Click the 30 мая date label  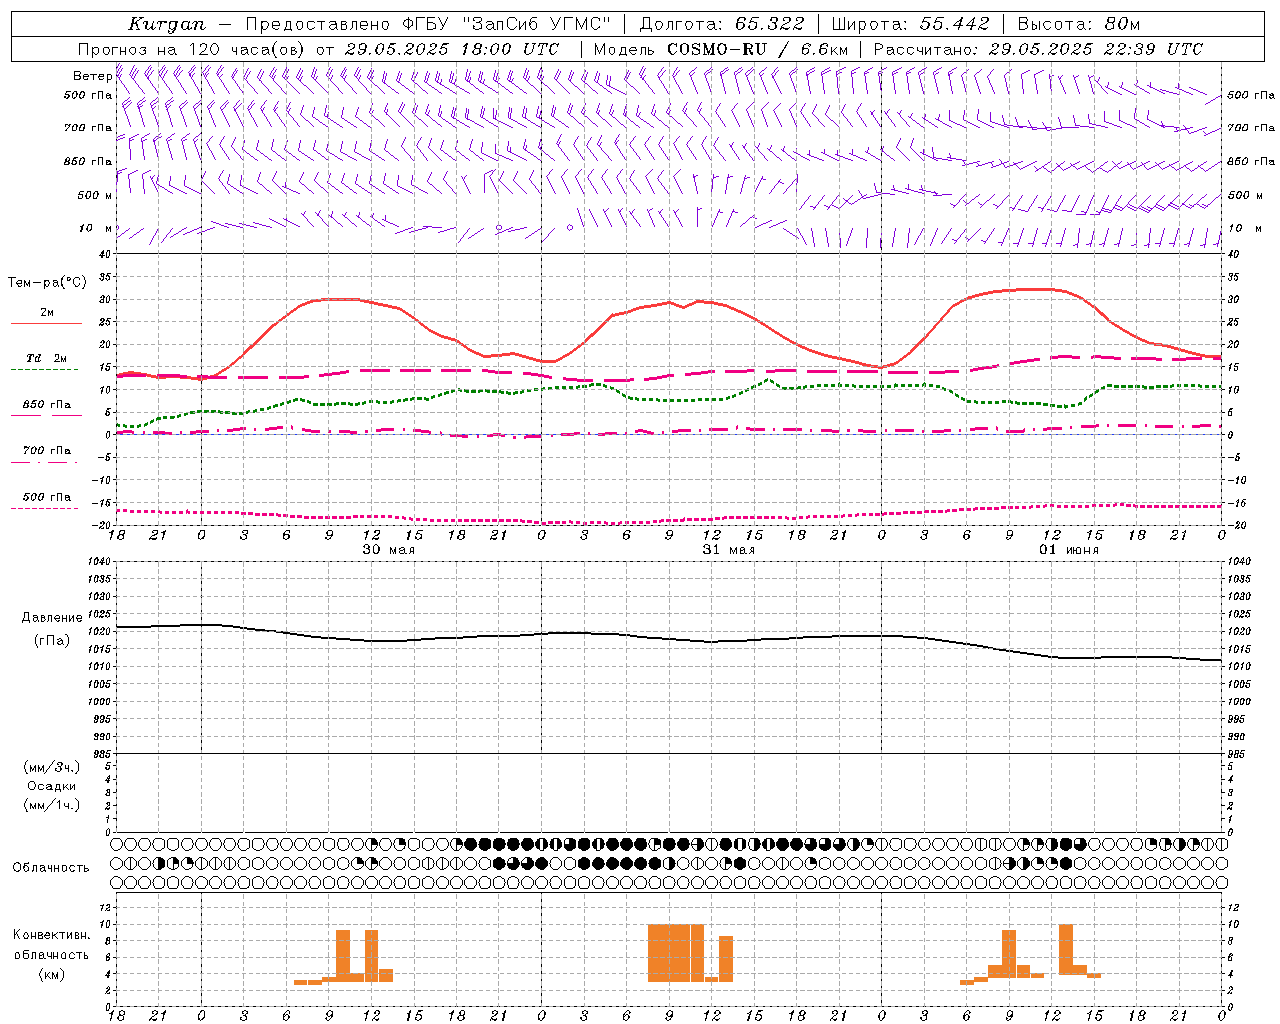click(x=388, y=550)
